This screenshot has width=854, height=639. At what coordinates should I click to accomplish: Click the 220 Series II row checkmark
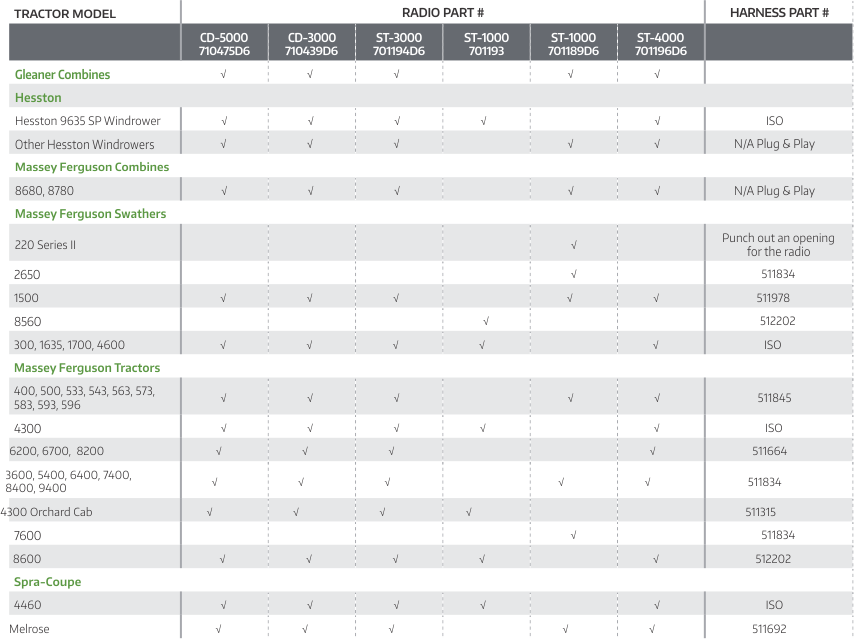pos(573,244)
